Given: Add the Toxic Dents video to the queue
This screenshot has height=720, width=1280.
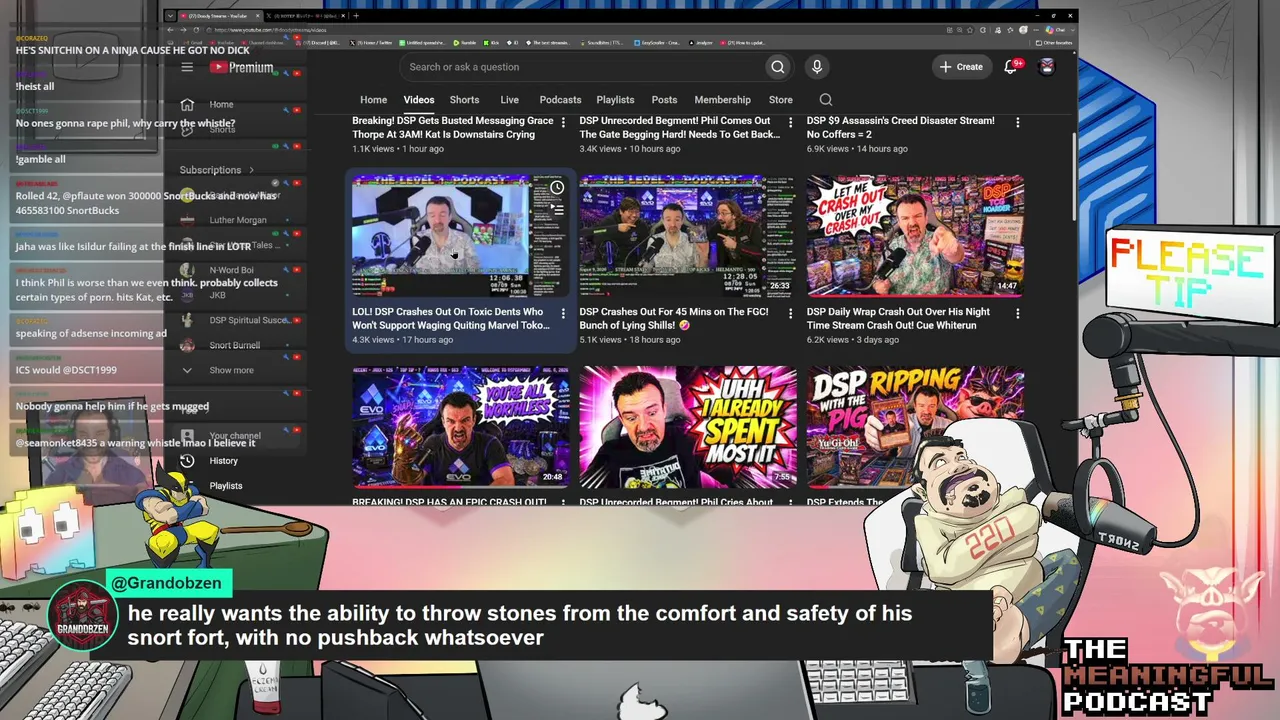Looking at the screenshot, I should pyautogui.click(x=557, y=209).
